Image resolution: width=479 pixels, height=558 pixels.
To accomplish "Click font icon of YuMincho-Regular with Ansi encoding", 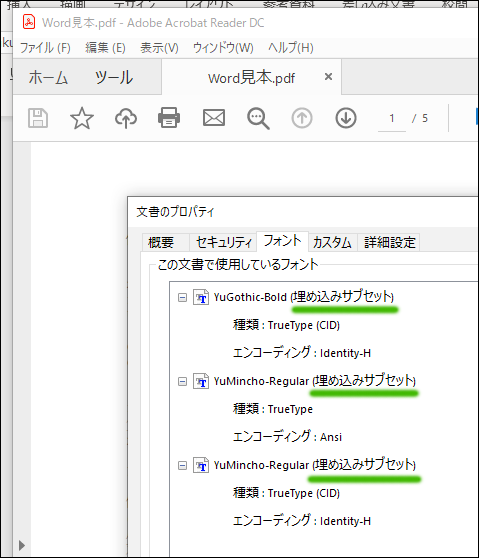I will tap(201, 381).
